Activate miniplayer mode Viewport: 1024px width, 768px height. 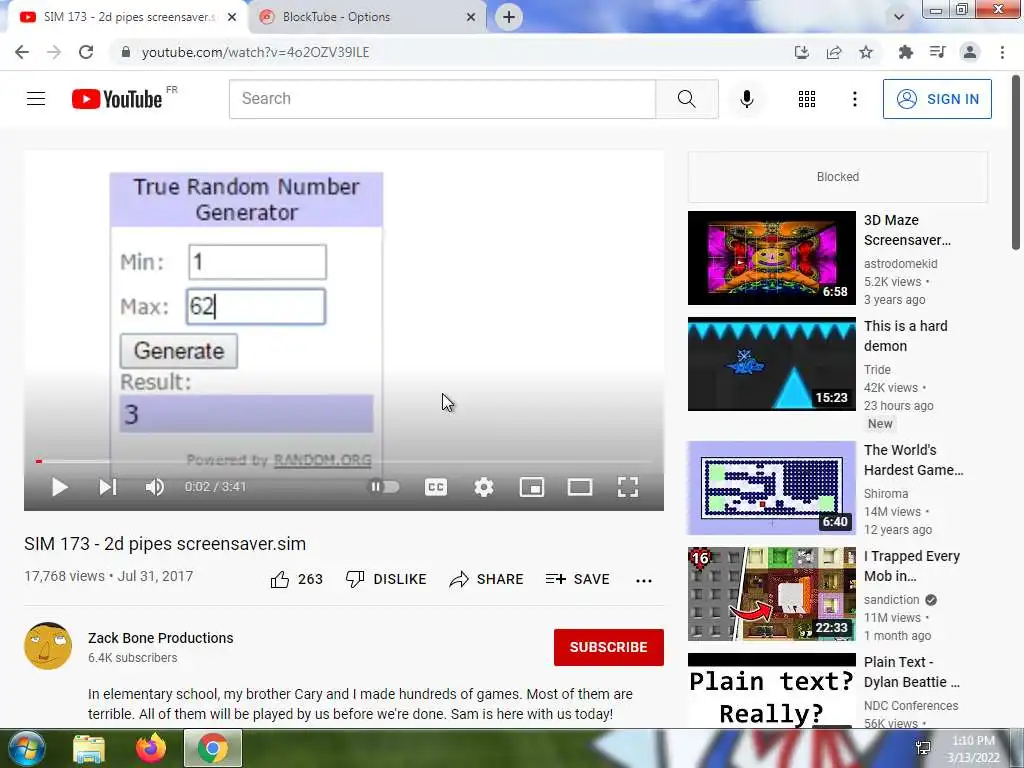pos(532,487)
